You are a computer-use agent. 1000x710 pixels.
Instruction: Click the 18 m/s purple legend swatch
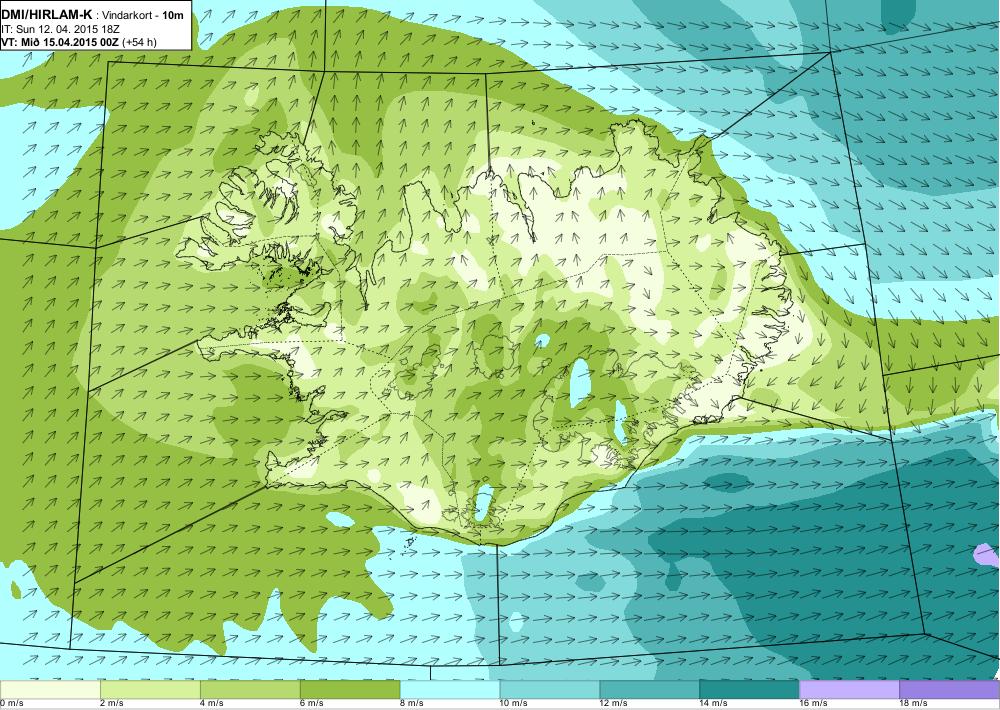pyautogui.click(x=950, y=690)
